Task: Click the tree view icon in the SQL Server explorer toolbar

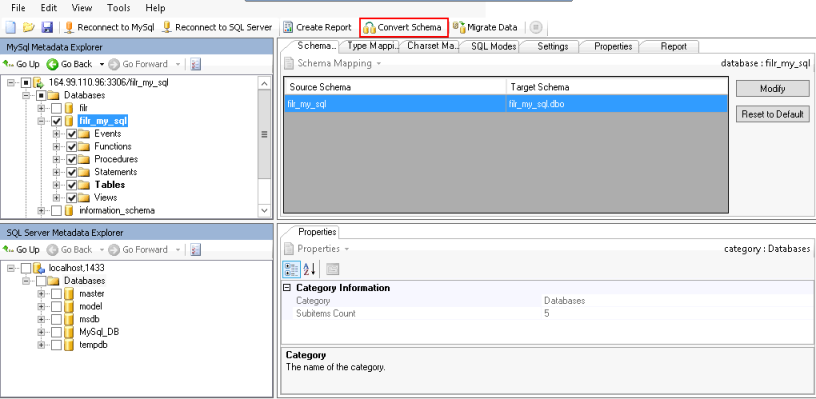Action: click(196, 250)
